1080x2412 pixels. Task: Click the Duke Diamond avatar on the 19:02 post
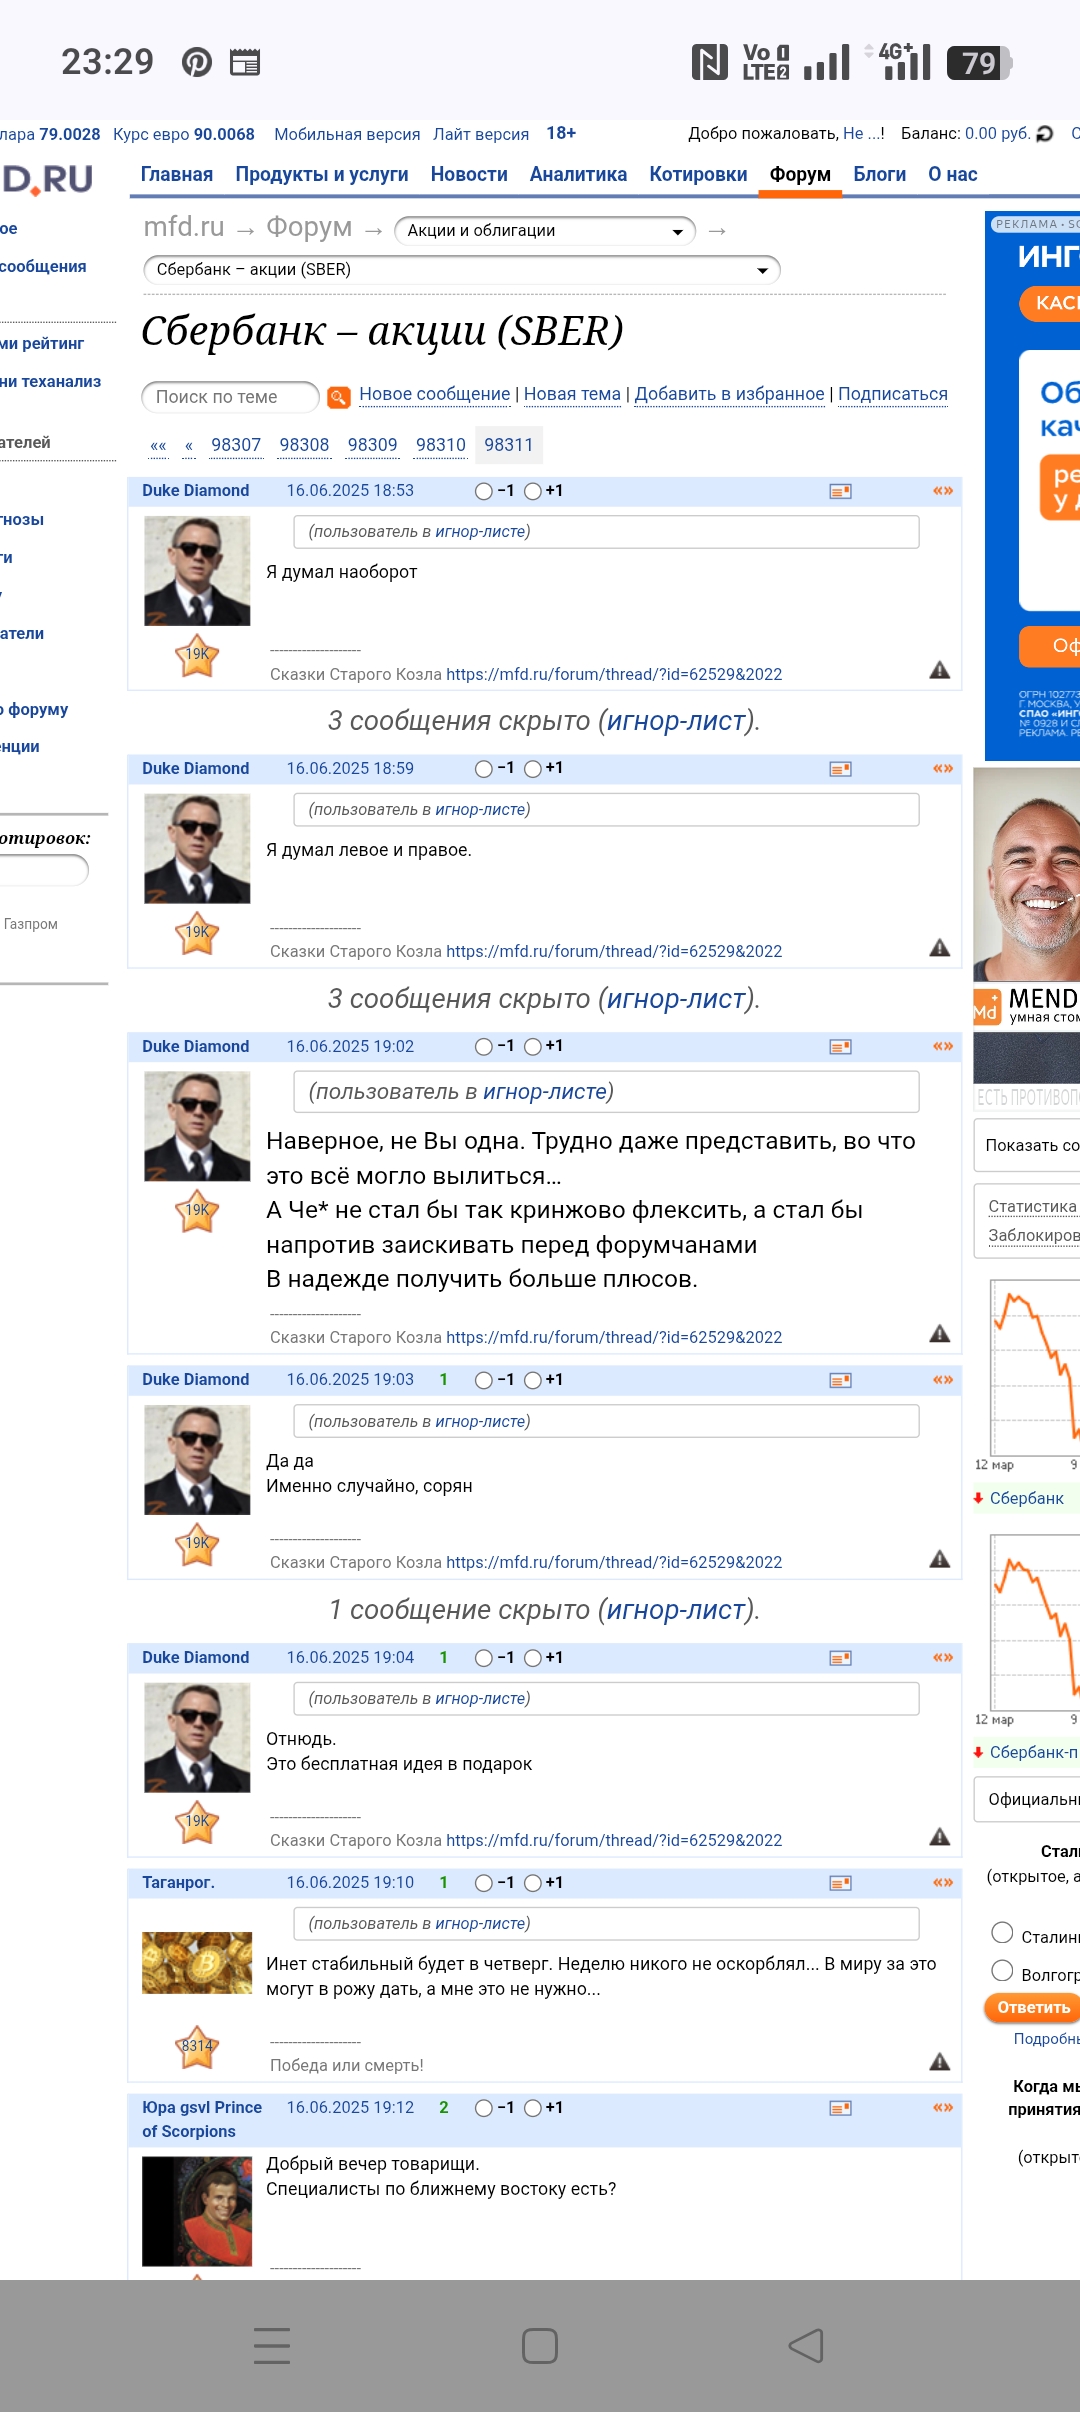[x=197, y=1127]
